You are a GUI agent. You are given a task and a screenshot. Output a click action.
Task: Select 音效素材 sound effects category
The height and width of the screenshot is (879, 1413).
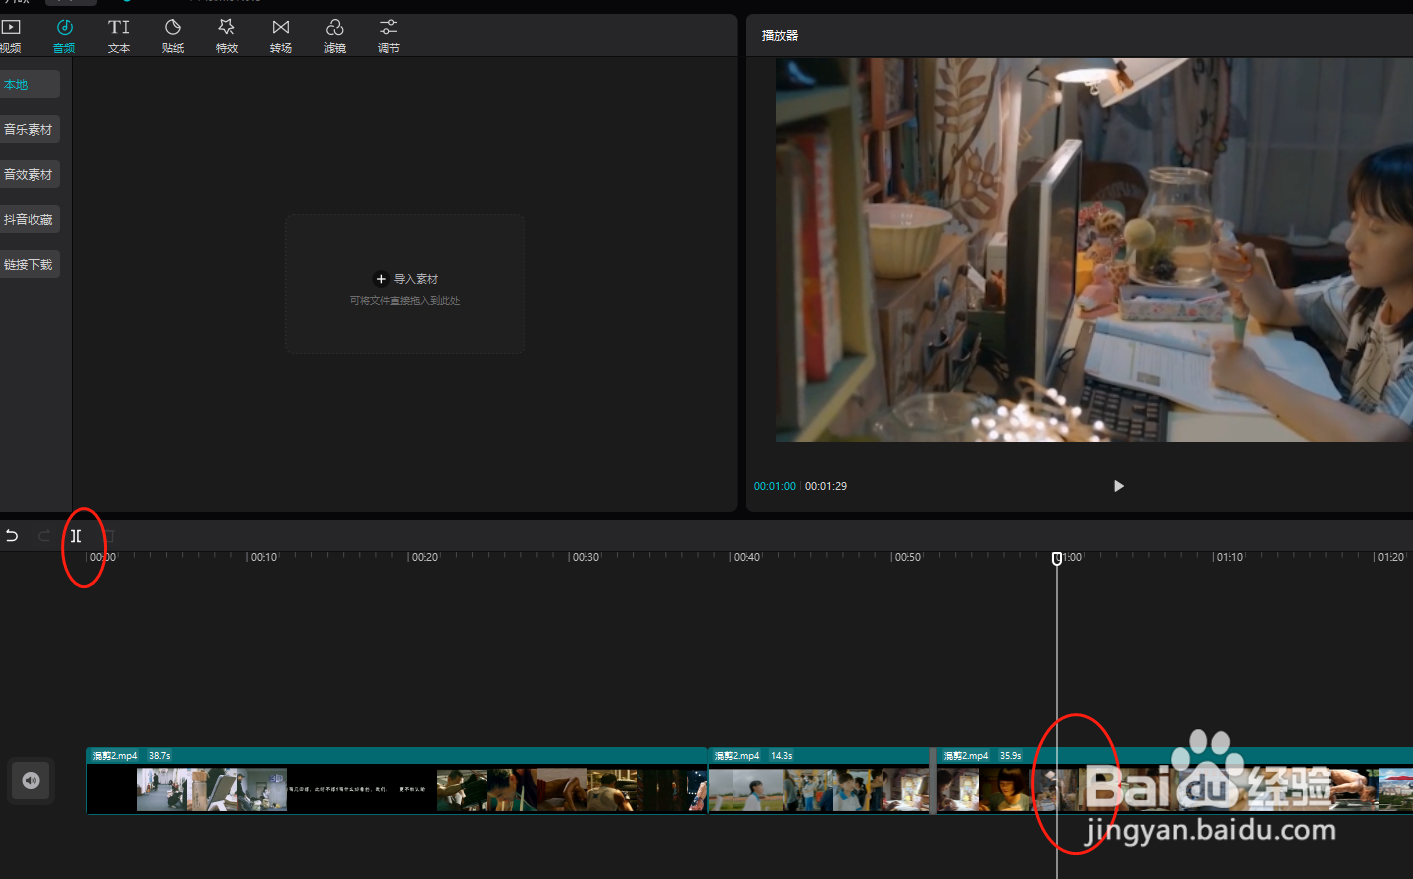coord(29,174)
